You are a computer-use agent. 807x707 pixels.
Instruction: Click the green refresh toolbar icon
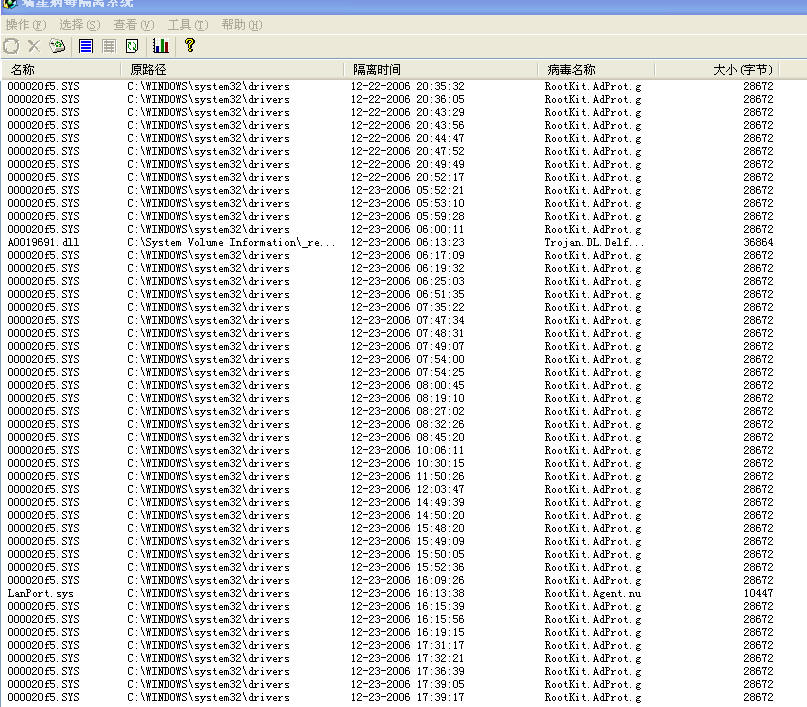pyautogui.click(x=132, y=46)
